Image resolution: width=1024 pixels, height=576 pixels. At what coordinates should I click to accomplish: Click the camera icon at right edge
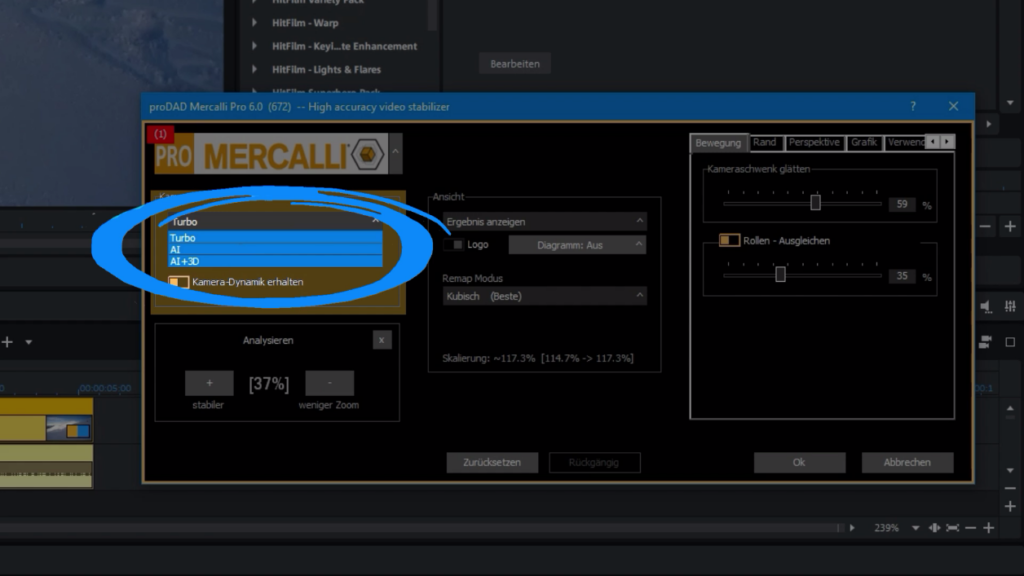pos(985,342)
